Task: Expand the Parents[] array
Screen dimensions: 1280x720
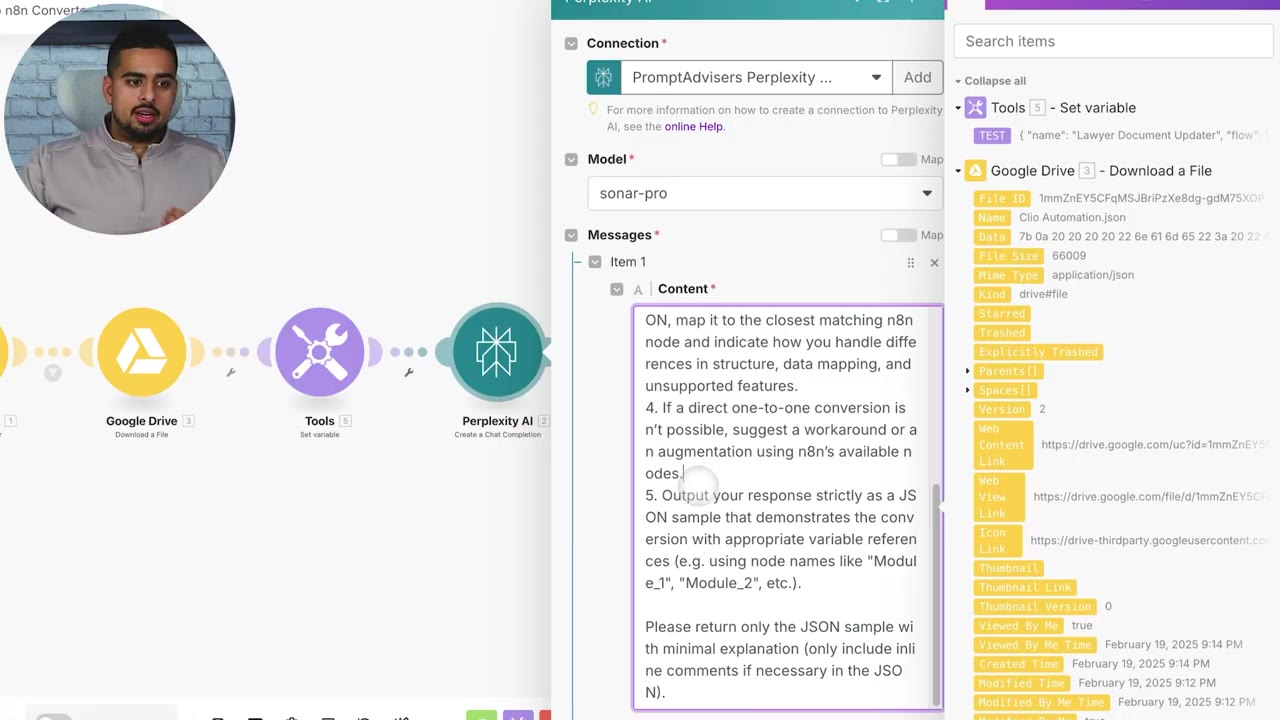Action: tap(967, 371)
